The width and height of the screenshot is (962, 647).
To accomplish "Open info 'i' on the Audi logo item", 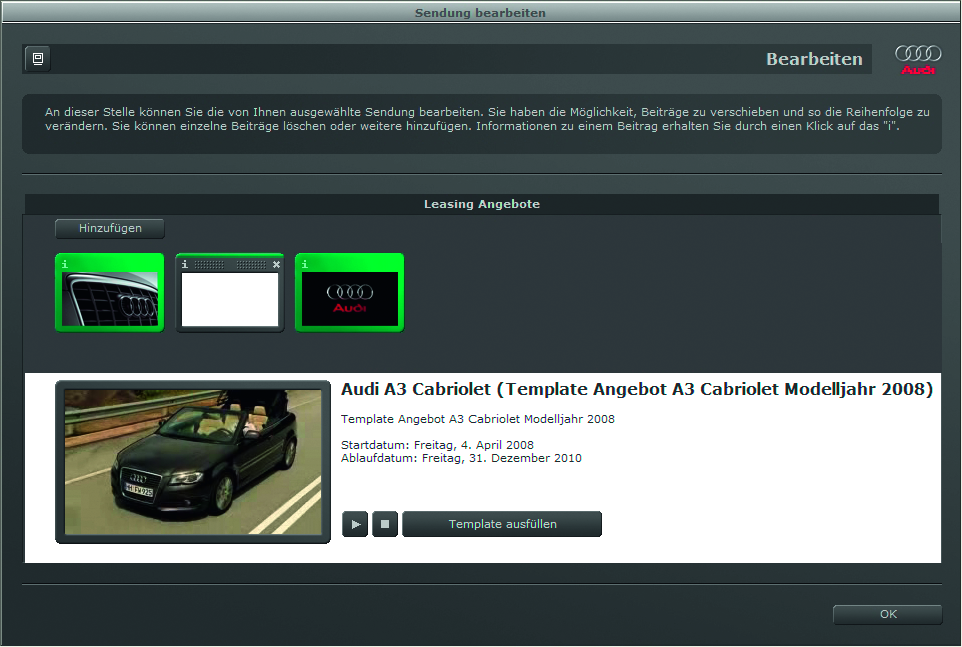I will coord(304,264).
